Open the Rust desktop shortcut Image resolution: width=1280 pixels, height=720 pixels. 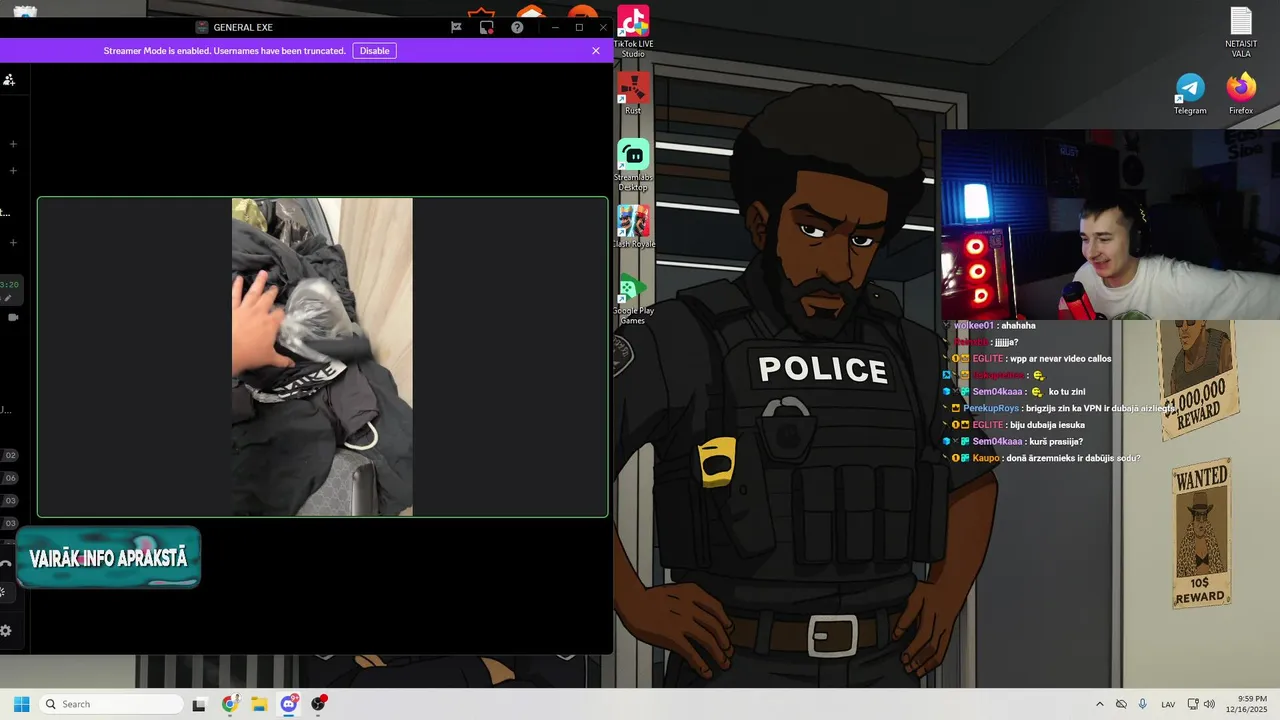(633, 93)
